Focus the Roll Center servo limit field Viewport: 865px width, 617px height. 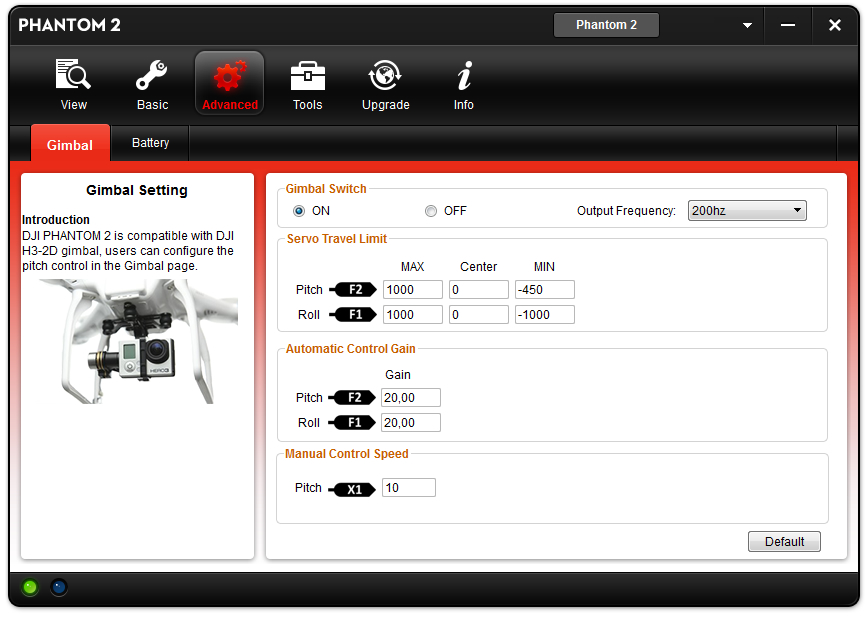click(x=479, y=315)
